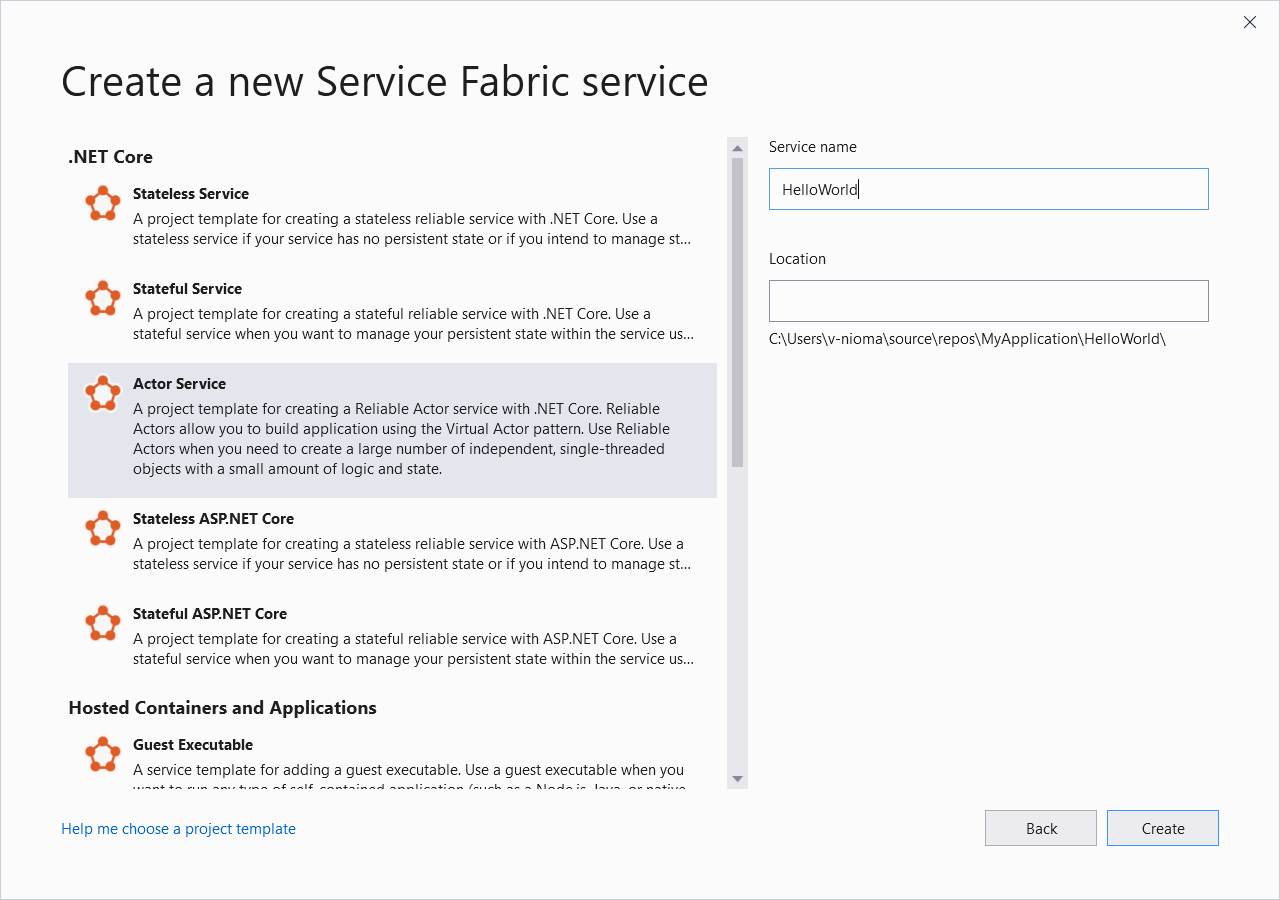This screenshot has width=1280, height=900.
Task: Click the scrollbar down arrow
Action: (x=737, y=778)
